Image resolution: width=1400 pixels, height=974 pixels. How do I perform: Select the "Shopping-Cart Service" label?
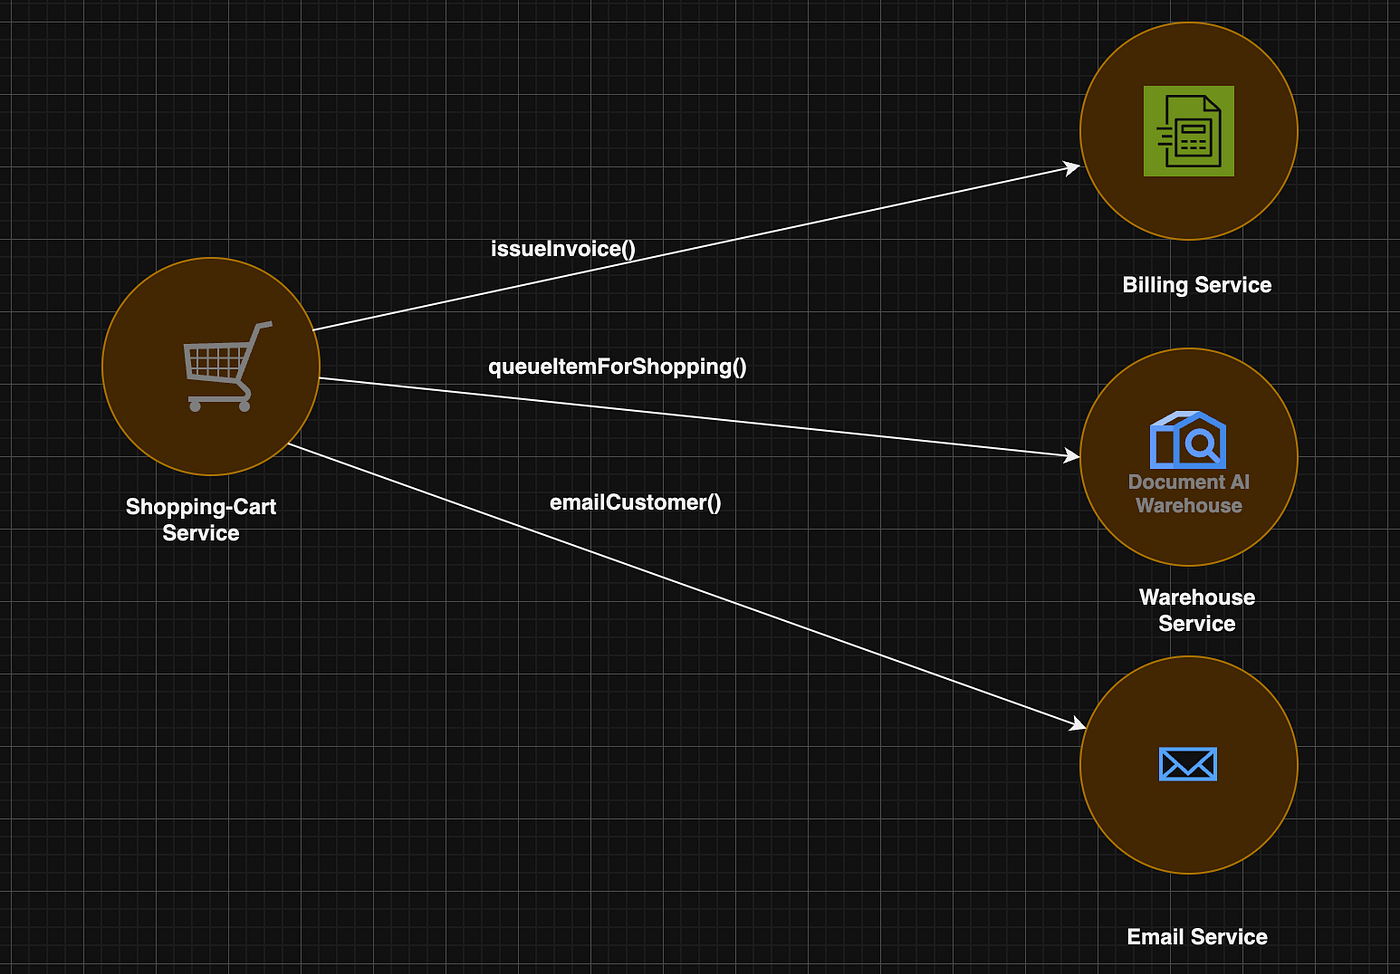coord(201,520)
